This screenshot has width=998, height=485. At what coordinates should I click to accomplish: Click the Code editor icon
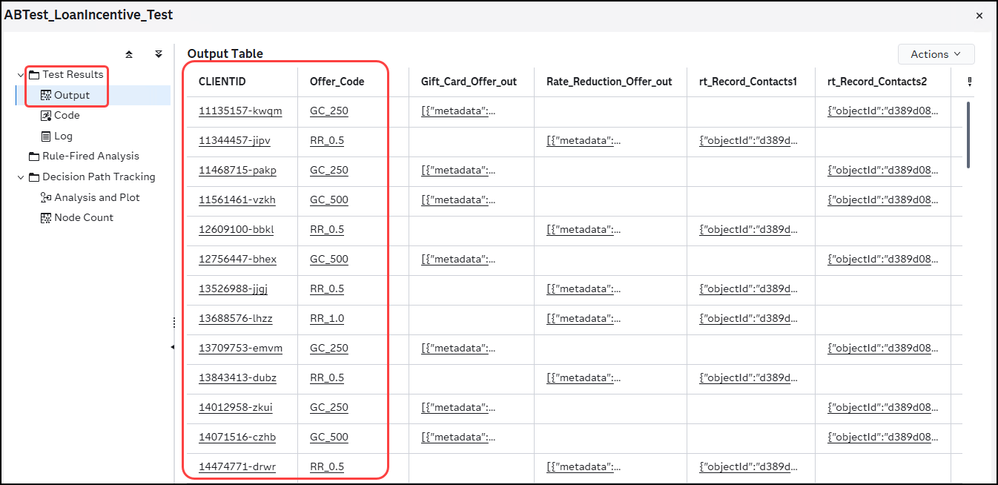coord(46,116)
